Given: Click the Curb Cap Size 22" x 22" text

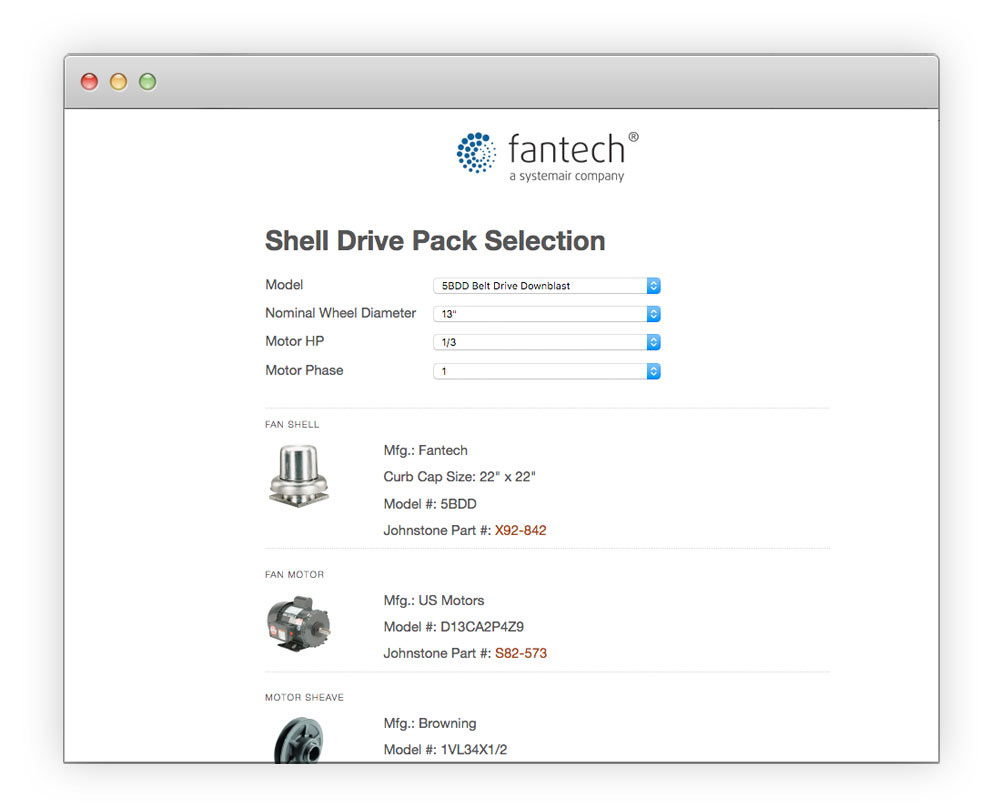Looking at the screenshot, I should (459, 477).
